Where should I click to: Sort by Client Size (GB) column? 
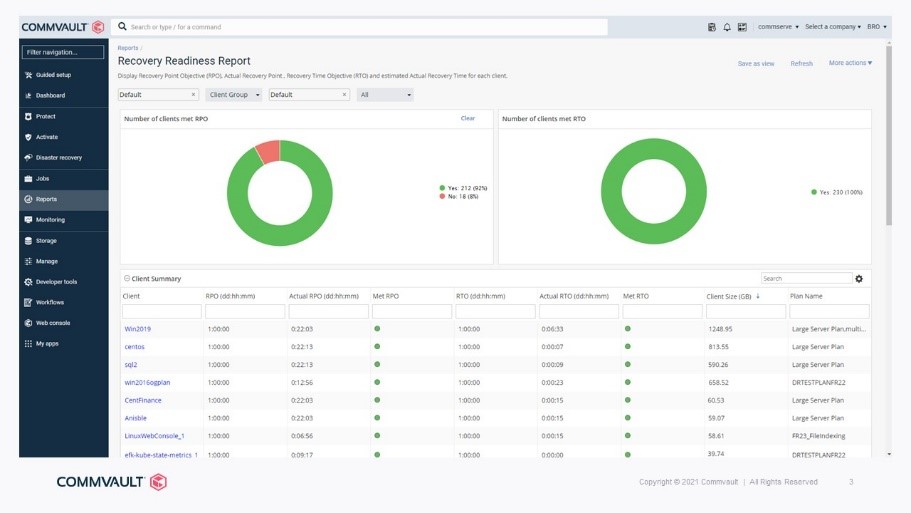point(729,296)
